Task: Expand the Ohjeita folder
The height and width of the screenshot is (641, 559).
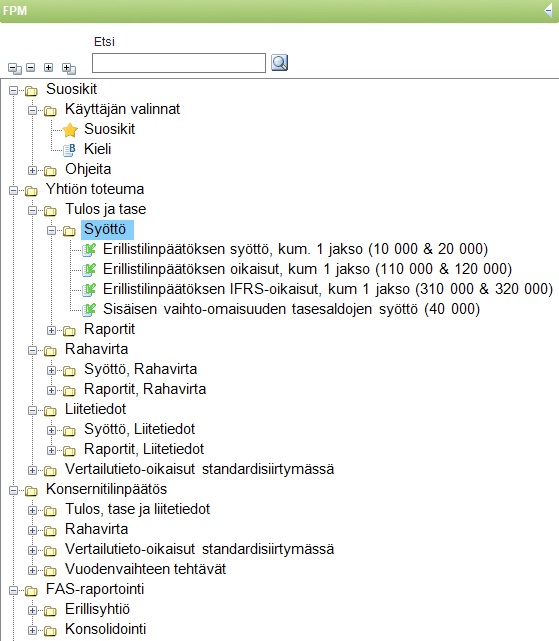Action: pos(32,170)
